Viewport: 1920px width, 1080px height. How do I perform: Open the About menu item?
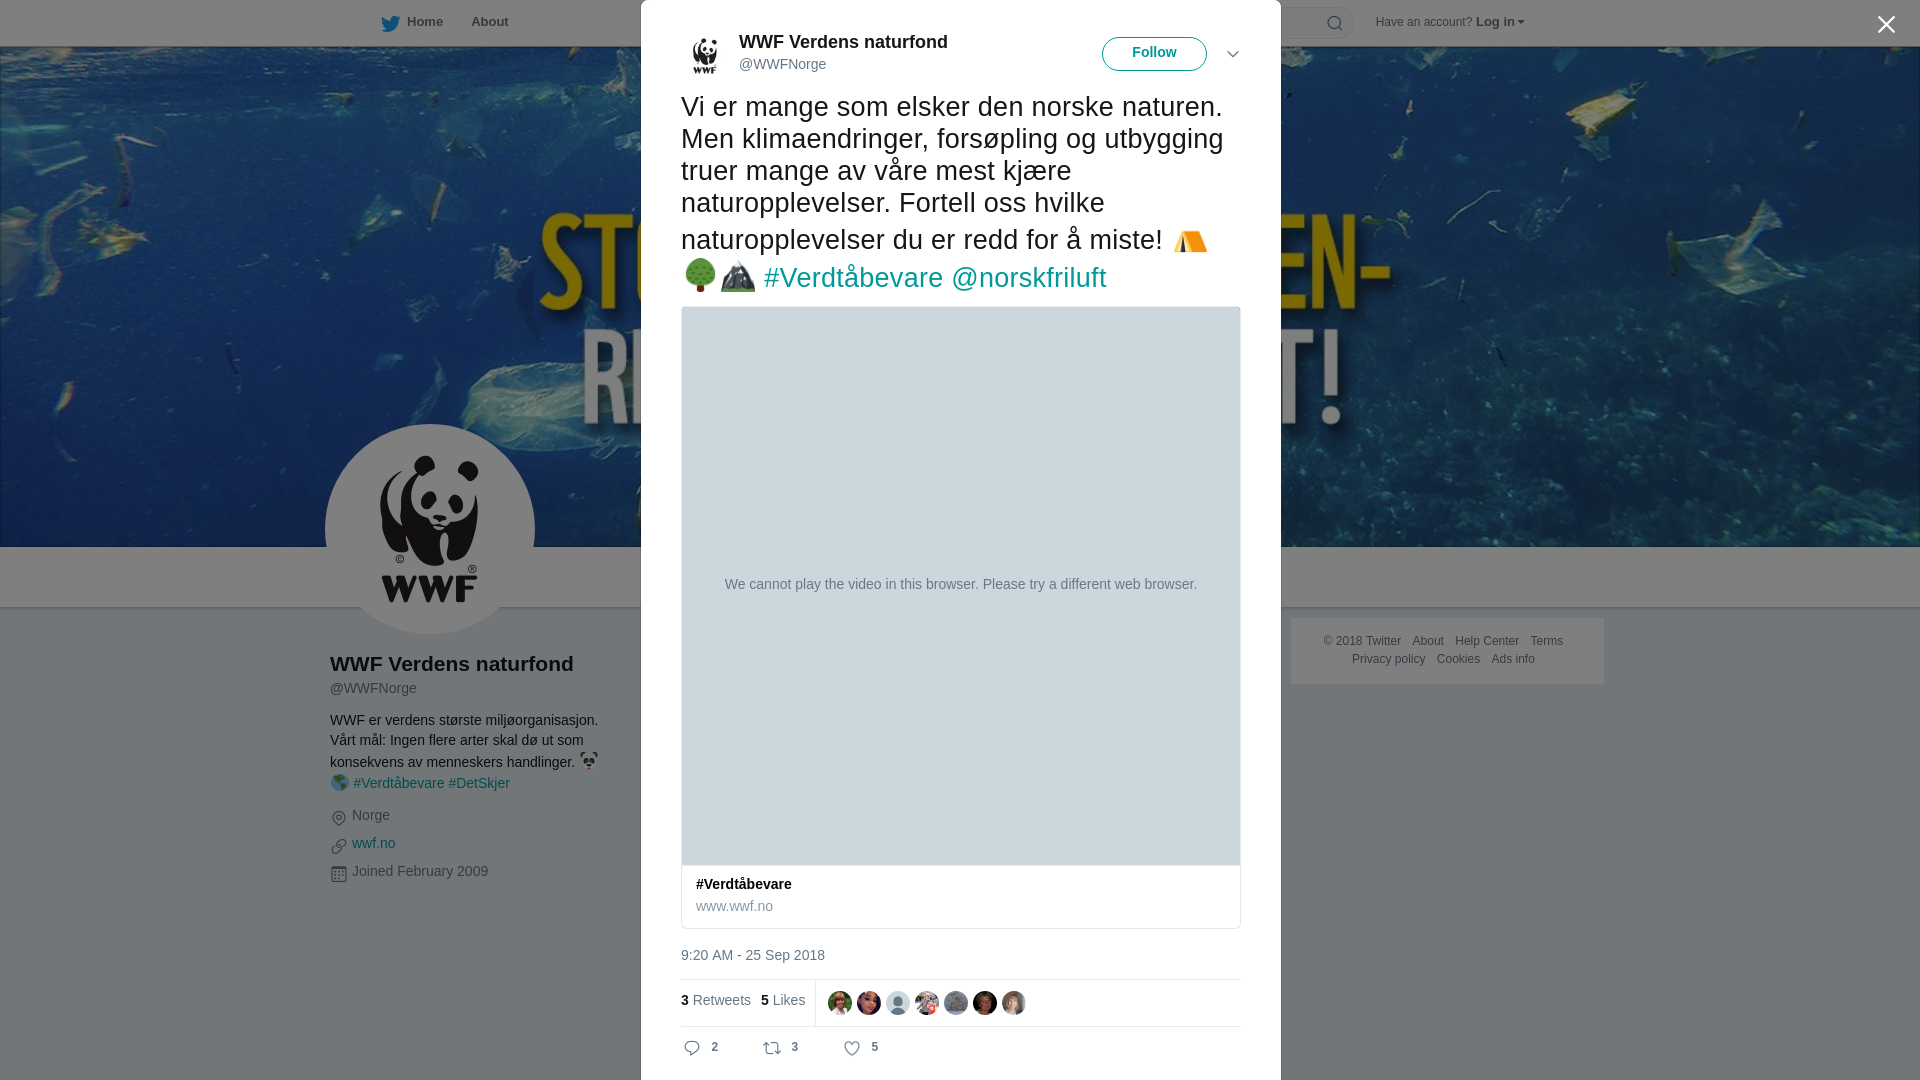pos(490,22)
